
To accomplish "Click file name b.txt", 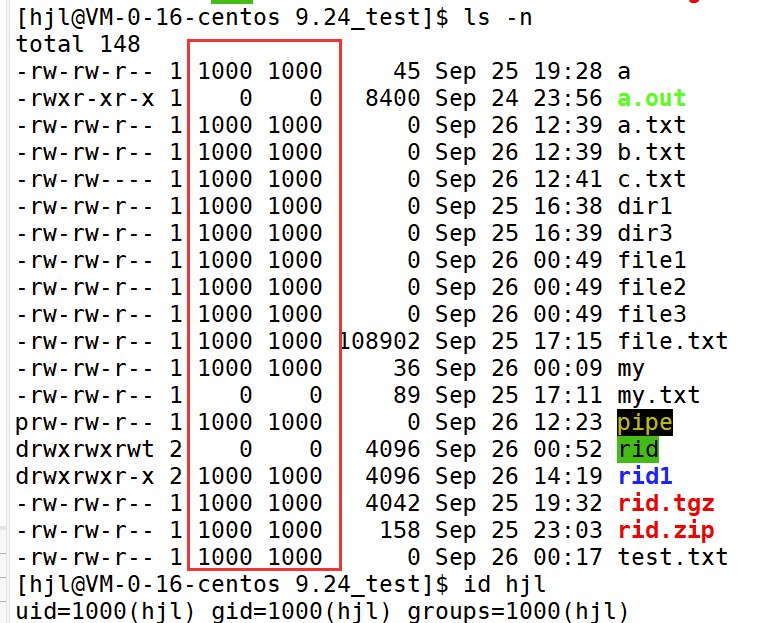I will [x=652, y=152].
